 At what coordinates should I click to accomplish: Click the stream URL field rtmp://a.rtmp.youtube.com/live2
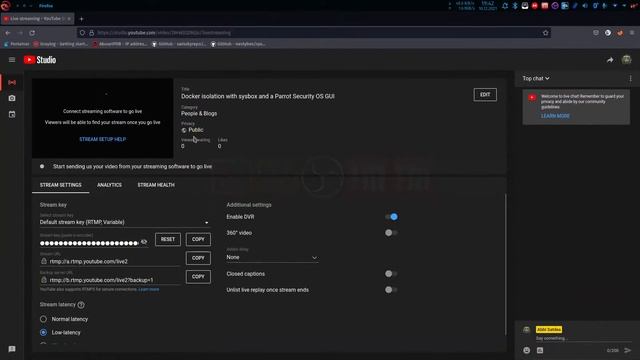pyautogui.click(x=110, y=261)
